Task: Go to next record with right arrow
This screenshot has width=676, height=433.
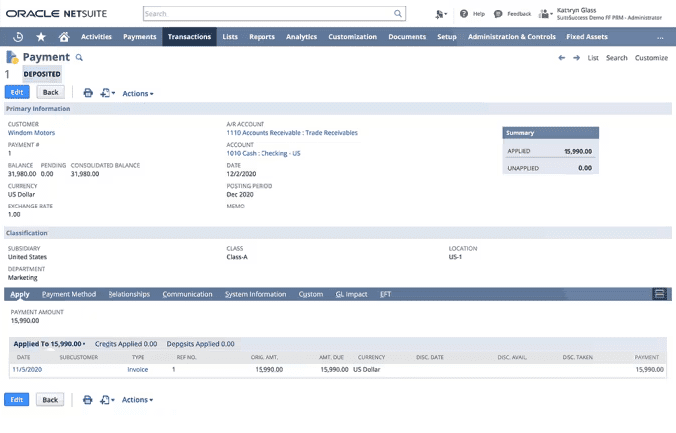Action: pyautogui.click(x=576, y=58)
